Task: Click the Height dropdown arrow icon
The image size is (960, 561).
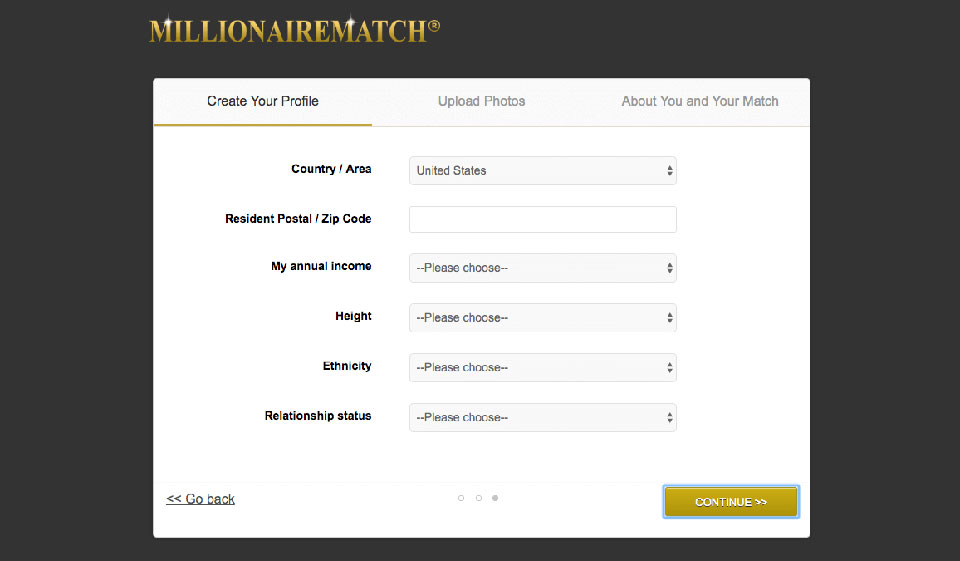Action: coord(669,318)
